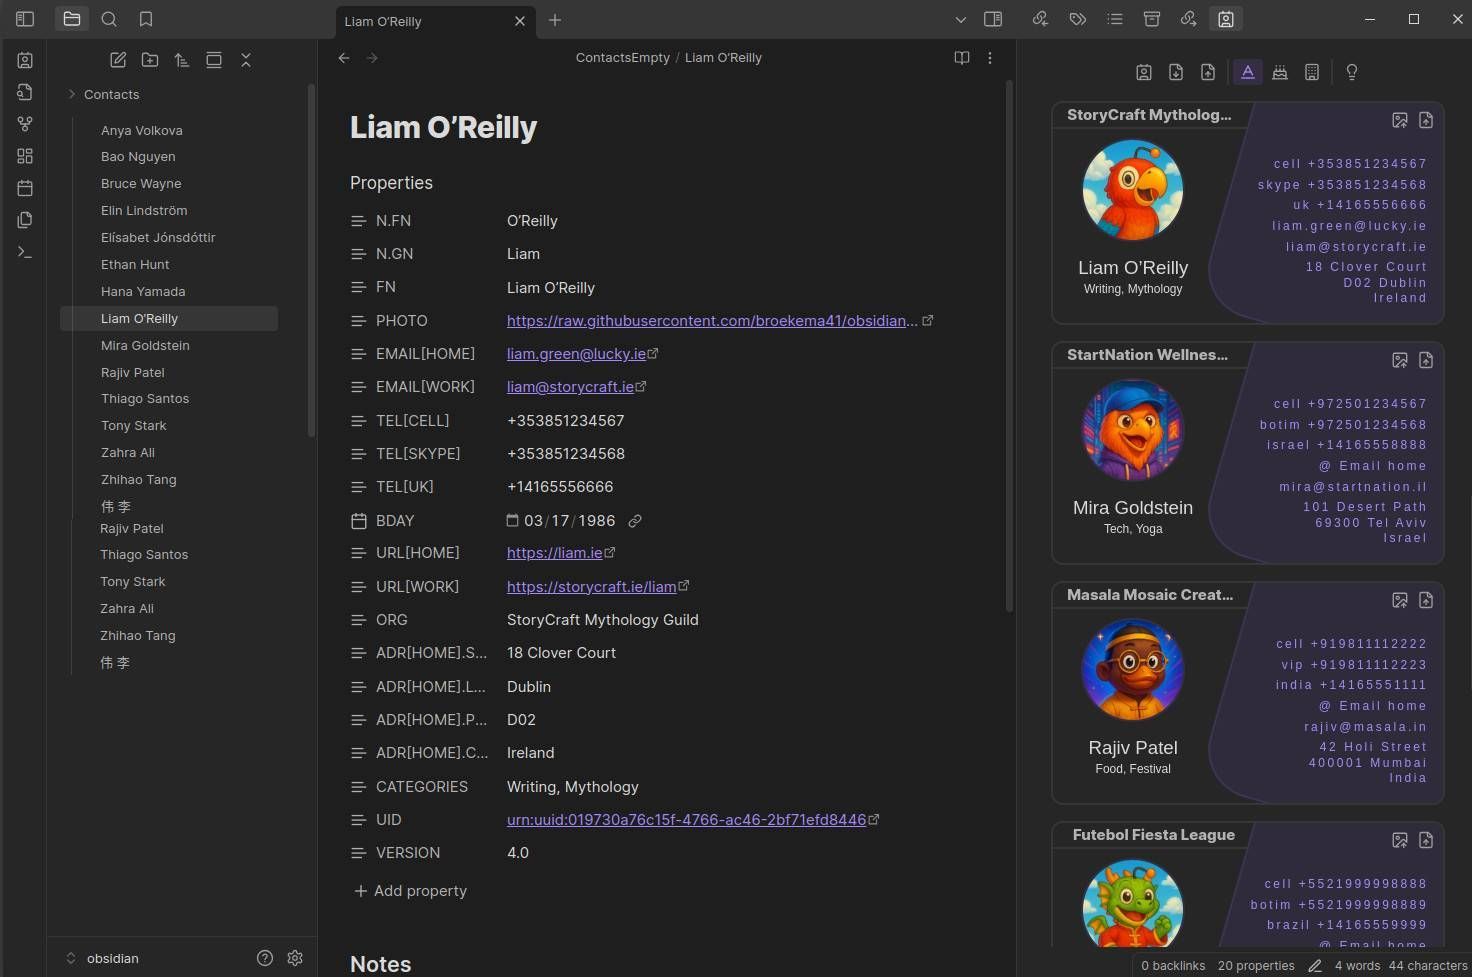The height and width of the screenshot is (977, 1472).
Task: Click the lightbulb icon in contacts panel
Action: pyautogui.click(x=1351, y=72)
